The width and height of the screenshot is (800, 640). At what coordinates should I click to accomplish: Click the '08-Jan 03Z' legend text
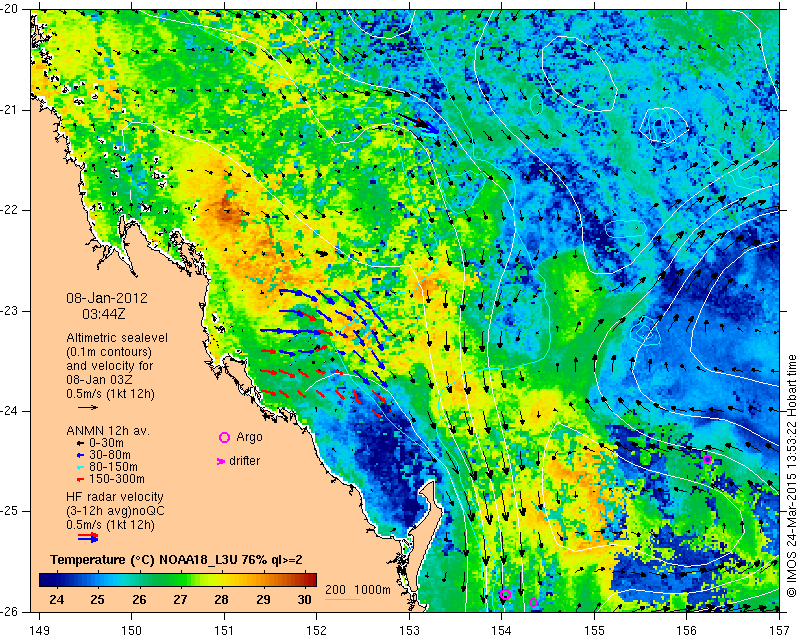coord(99,380)
